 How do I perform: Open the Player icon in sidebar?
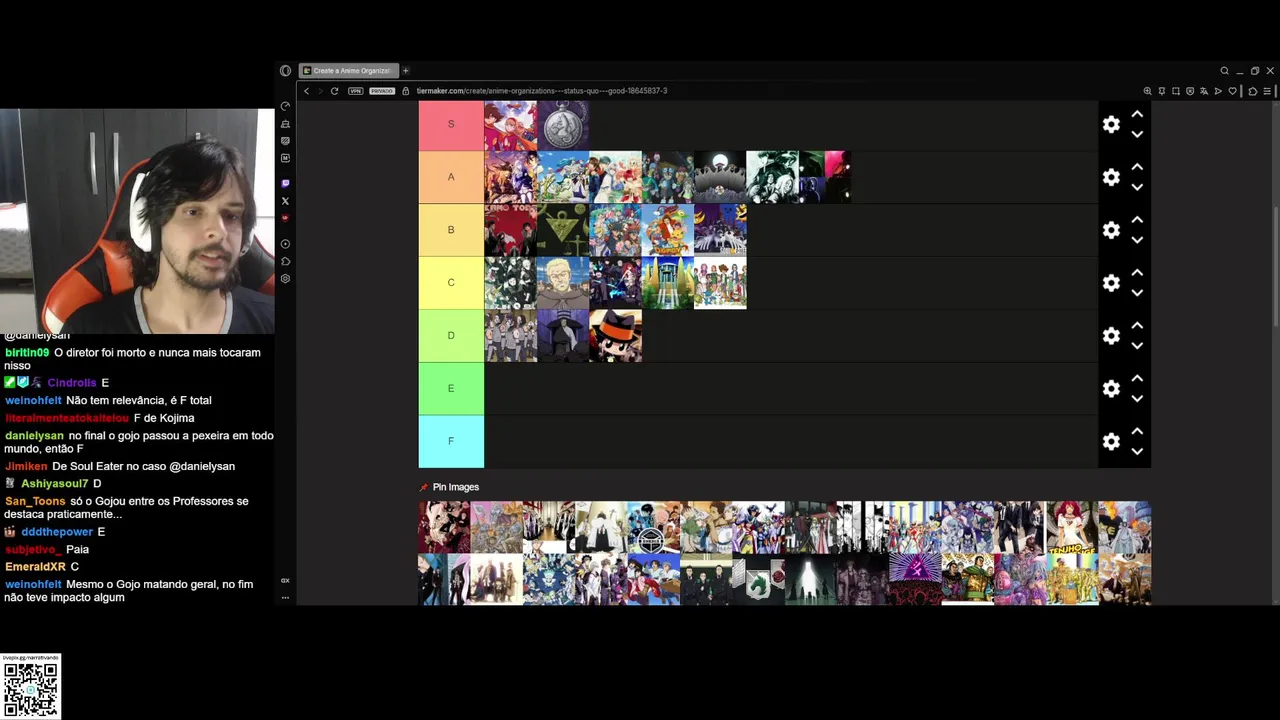[x=285, y=244]
